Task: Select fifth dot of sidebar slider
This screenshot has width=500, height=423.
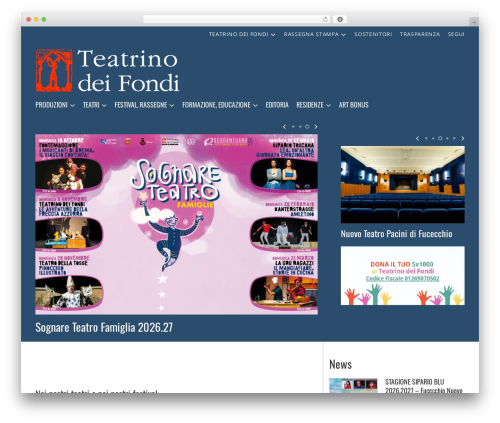Action: tap(454, 138)
